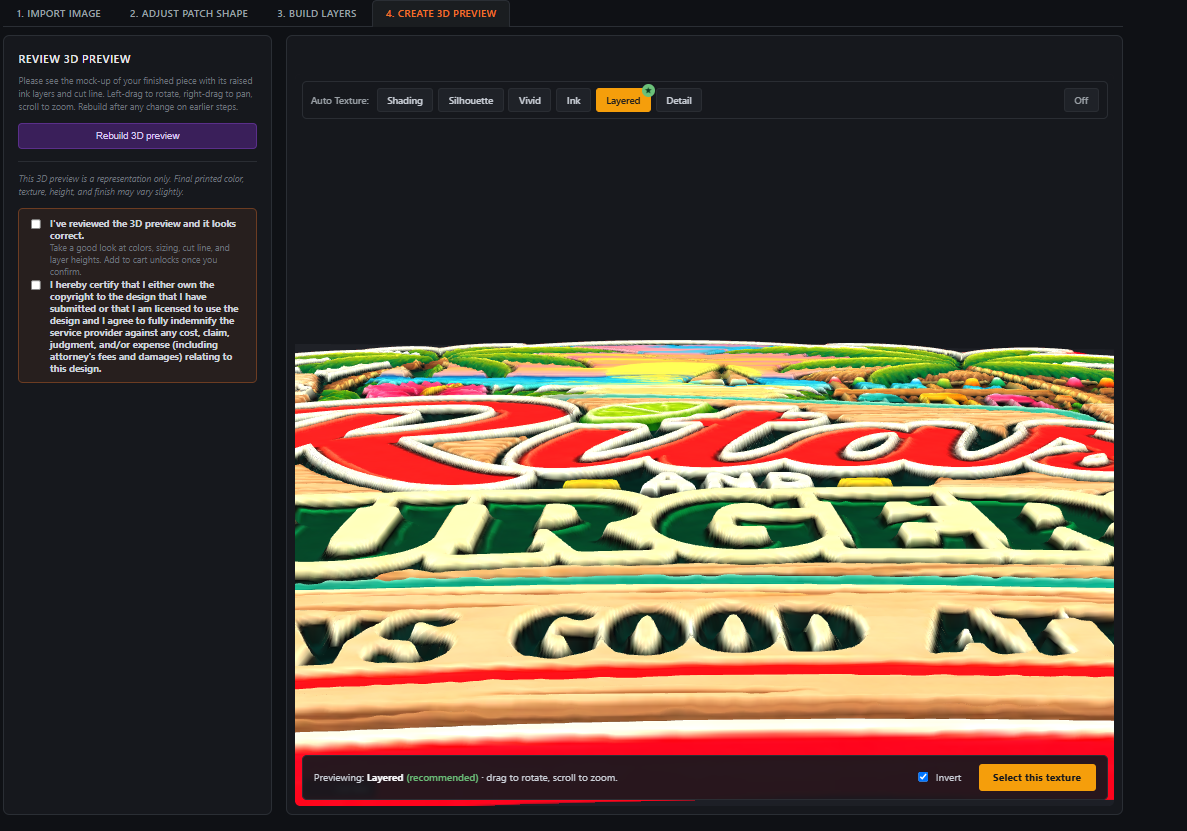Switch to 2. Adjust Patch Shape tab

(x=188, y=14)
